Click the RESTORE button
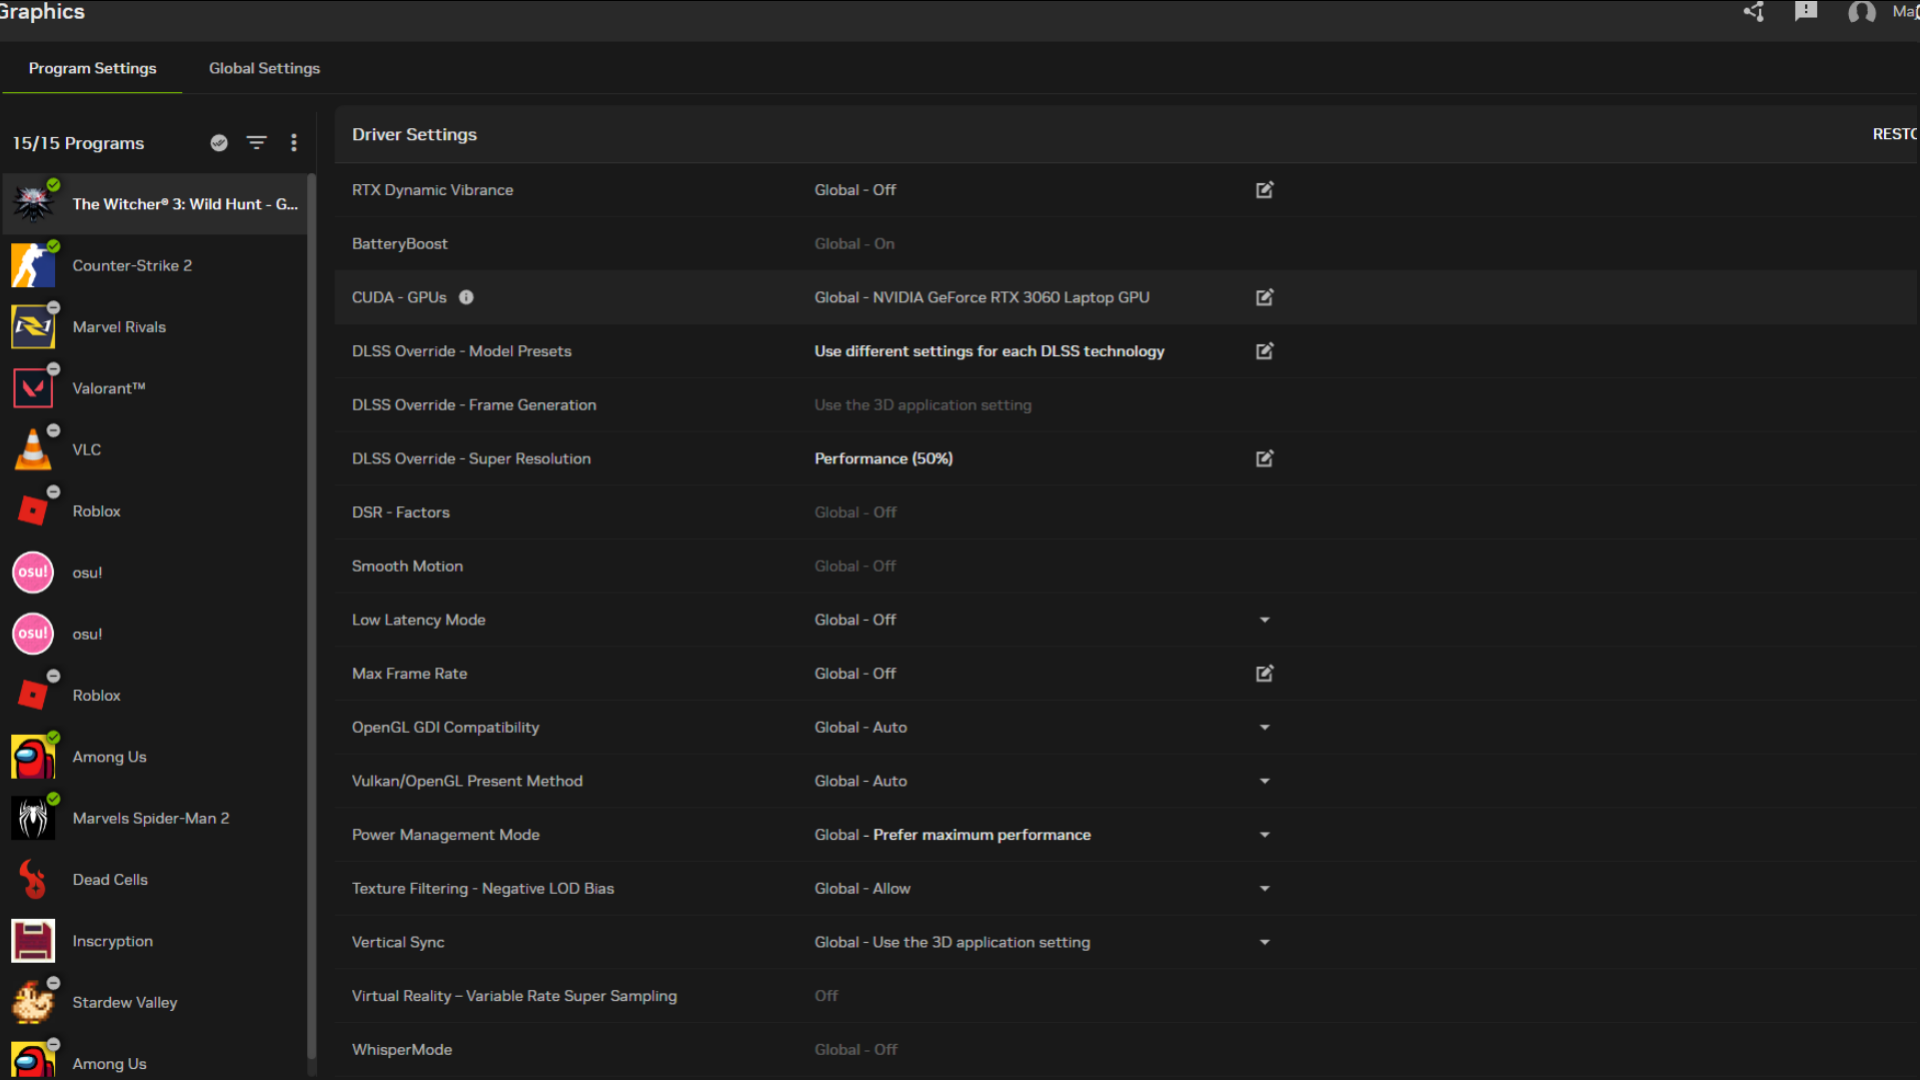The height and width of the screenshot is (1080, 1920). [x=1895, y=134]
